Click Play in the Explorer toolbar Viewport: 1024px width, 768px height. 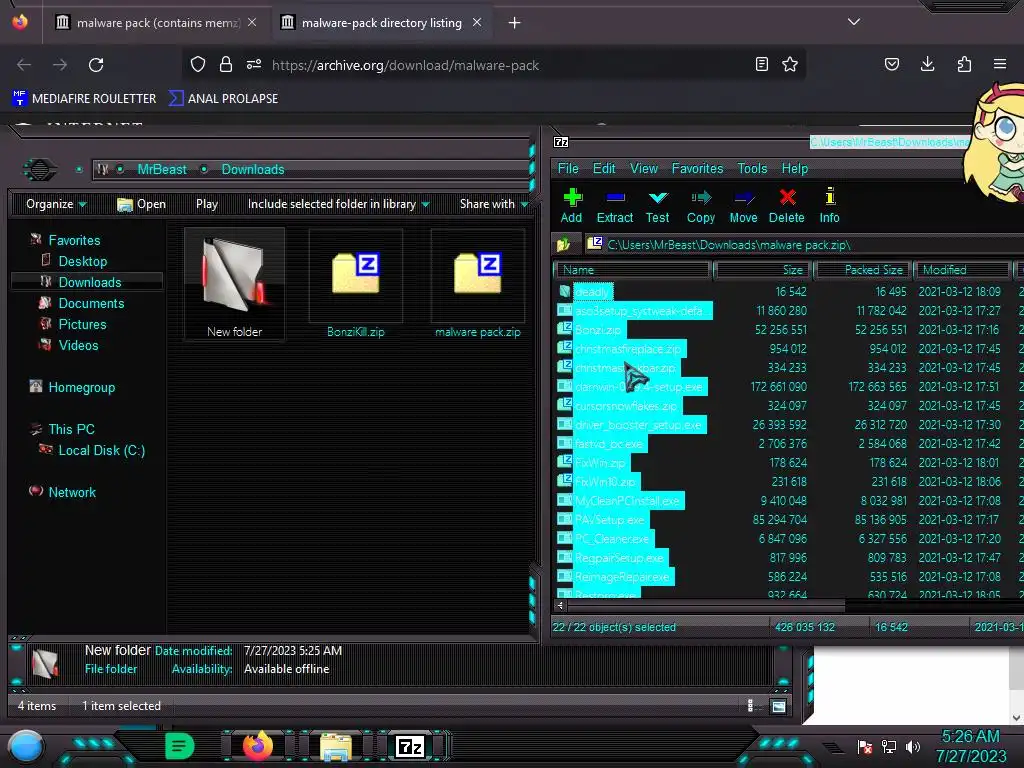(207, 204)
